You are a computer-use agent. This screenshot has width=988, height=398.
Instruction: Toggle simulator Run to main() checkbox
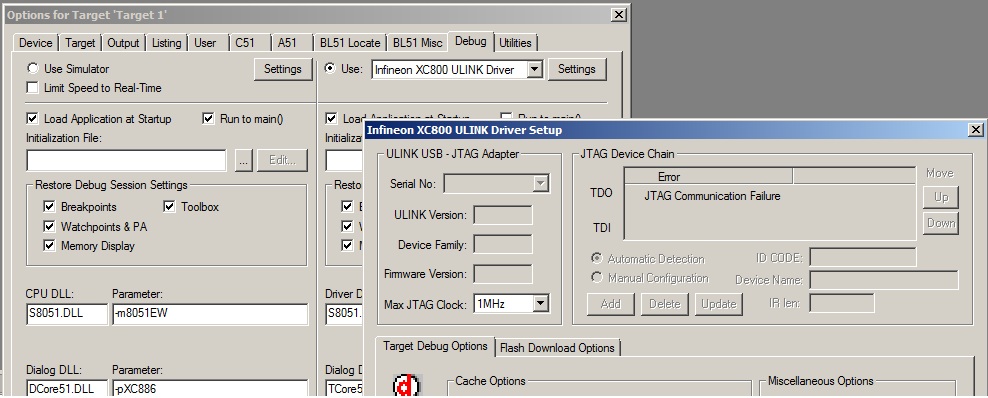pos(209,118)
